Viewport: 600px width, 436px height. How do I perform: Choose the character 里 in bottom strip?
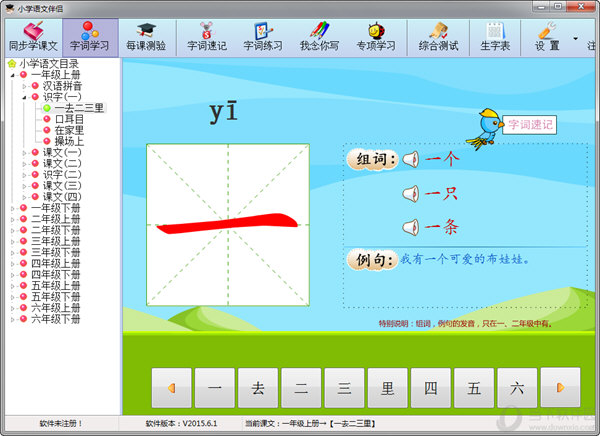(387, 387)
